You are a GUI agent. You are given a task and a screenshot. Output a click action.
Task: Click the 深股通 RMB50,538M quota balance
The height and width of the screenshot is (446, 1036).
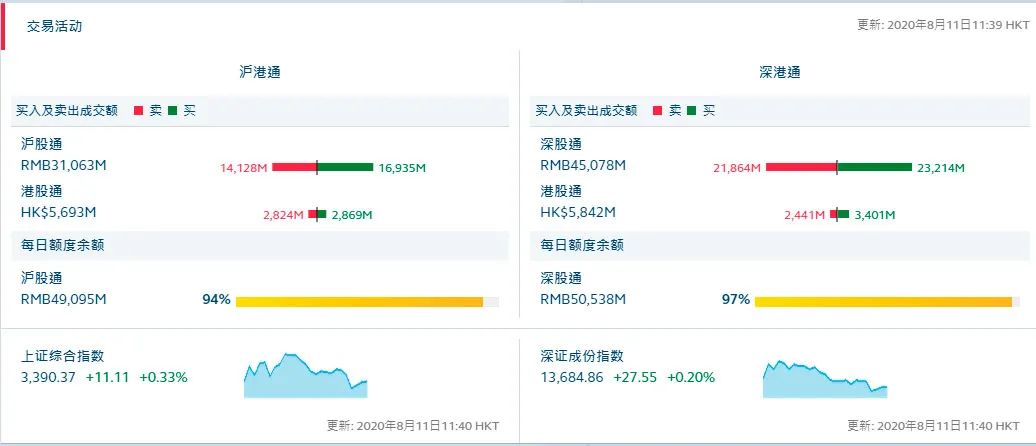(x=583, y=299)
